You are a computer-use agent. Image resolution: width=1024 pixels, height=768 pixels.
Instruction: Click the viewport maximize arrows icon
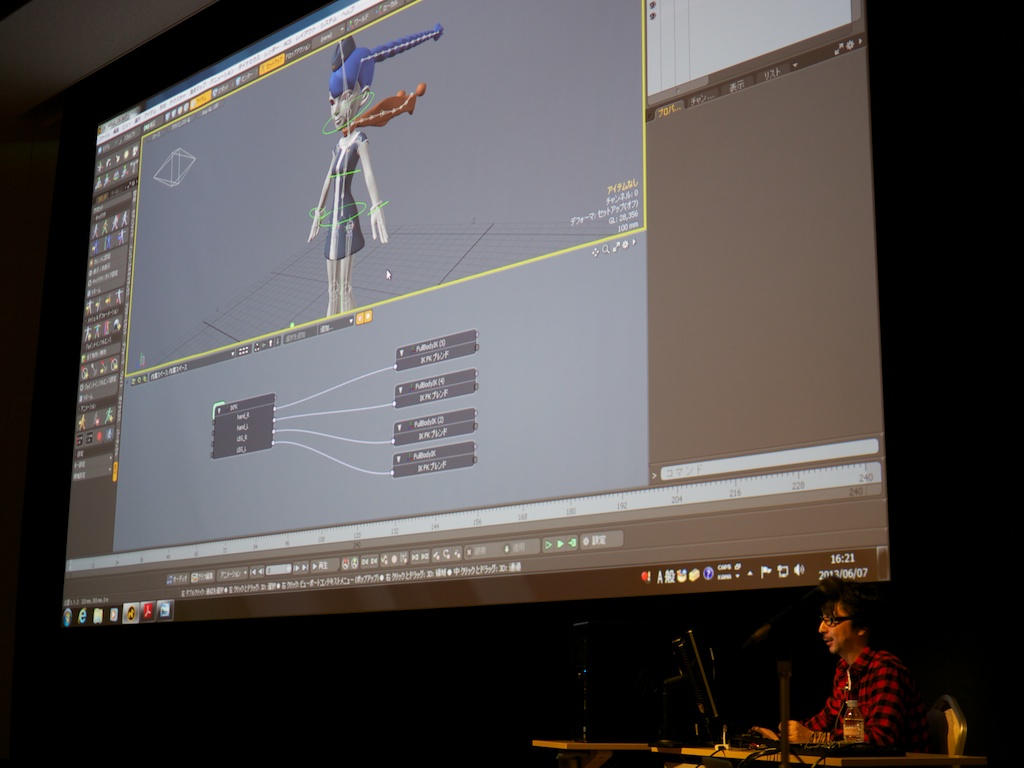click(616, 247)
